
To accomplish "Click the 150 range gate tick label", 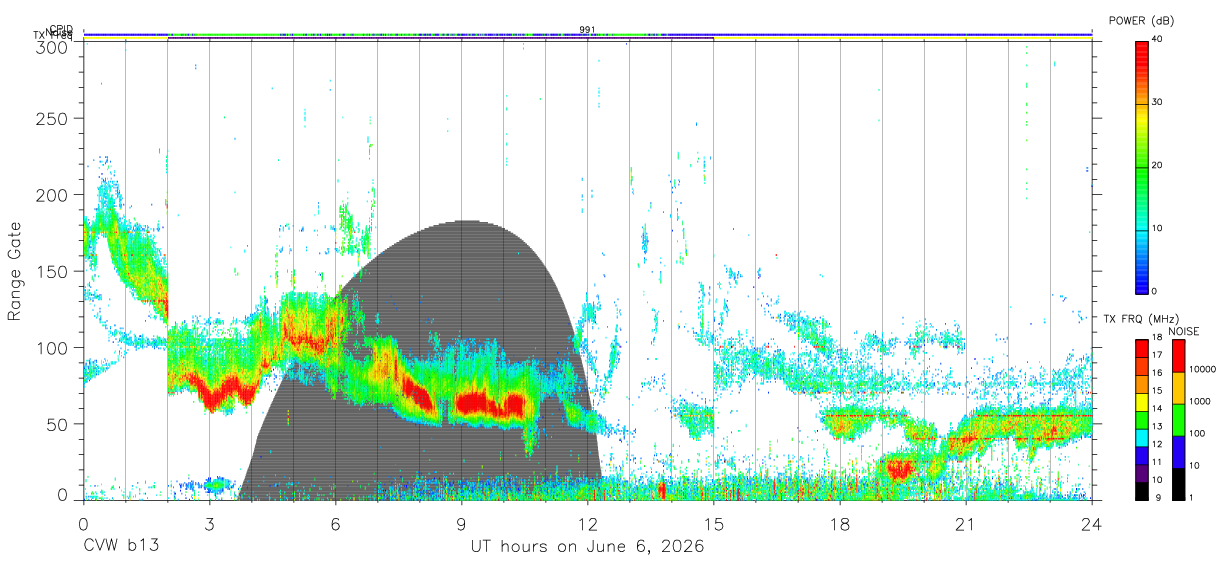I will pos(52,272).
